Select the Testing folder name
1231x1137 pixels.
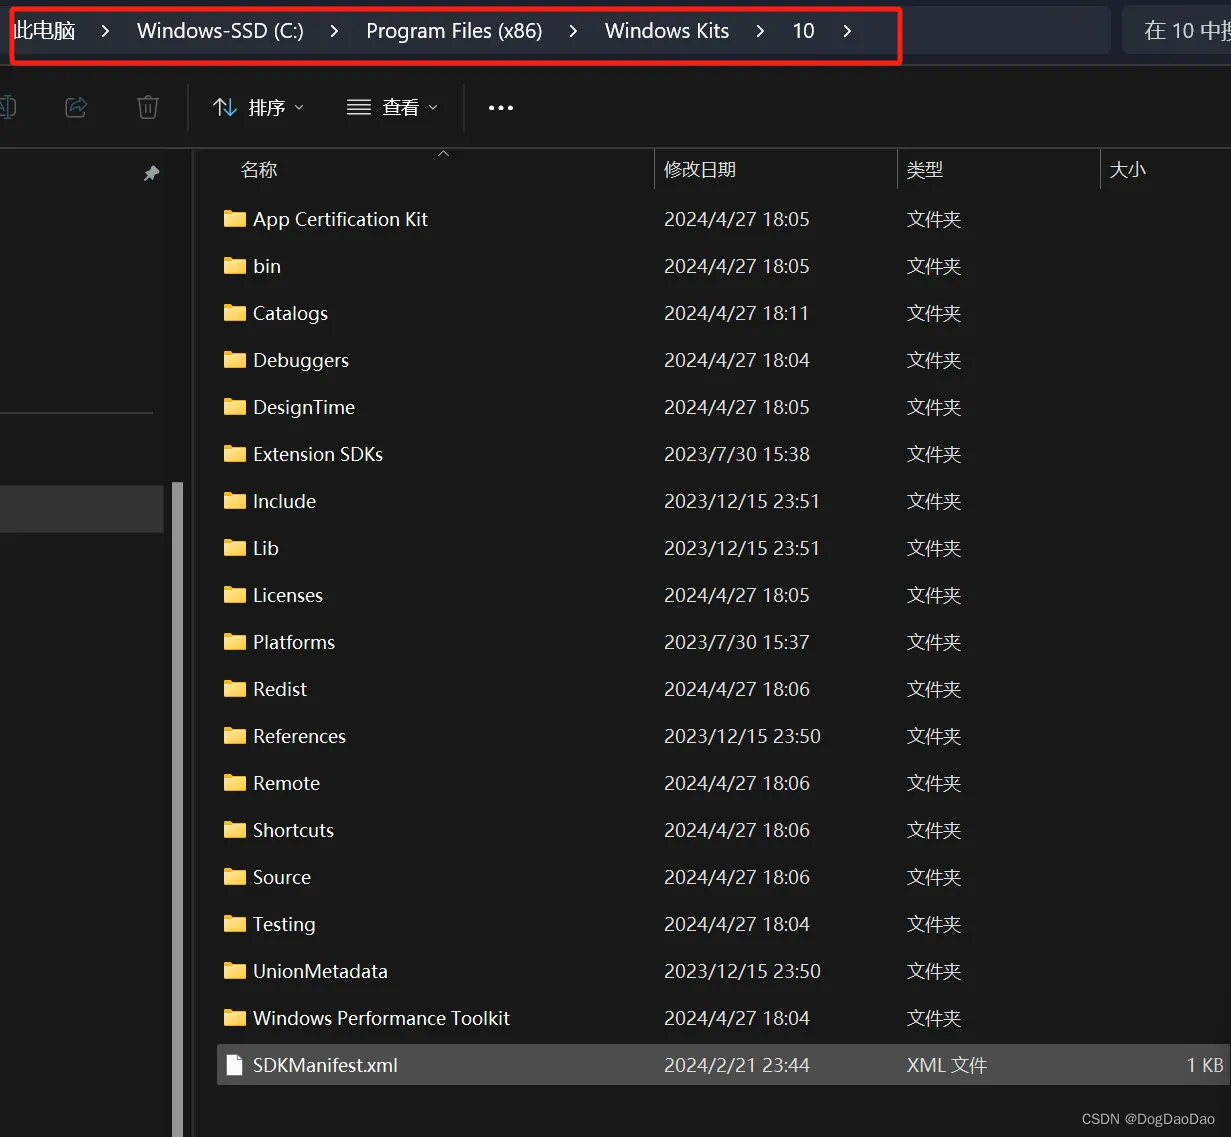(284, 924)
